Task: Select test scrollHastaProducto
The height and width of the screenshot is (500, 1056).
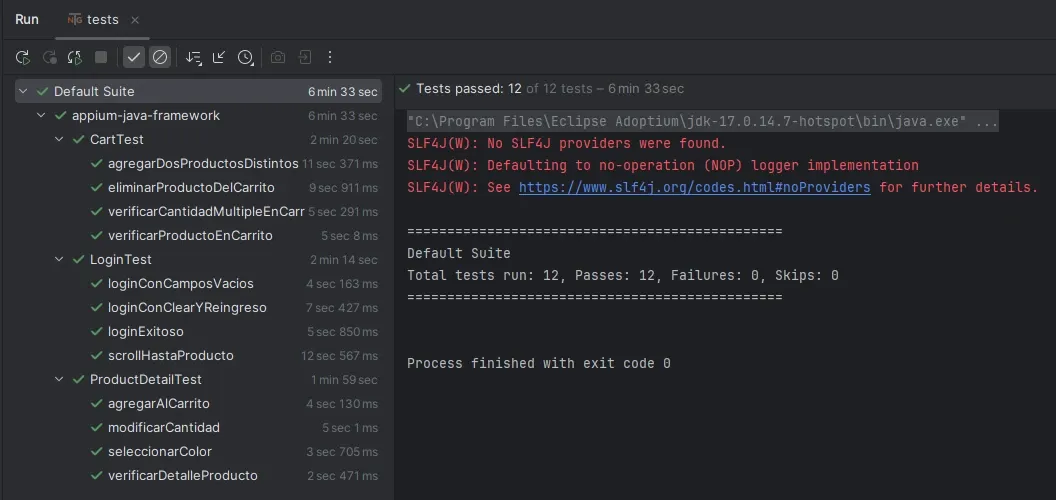Action: [x=198, y=355]
